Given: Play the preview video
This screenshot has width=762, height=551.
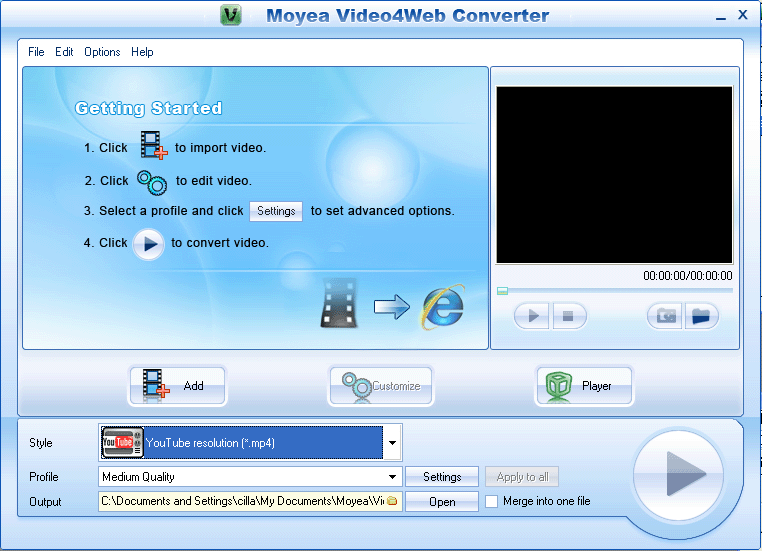Looking at the screenshot, I should point(532,316).
